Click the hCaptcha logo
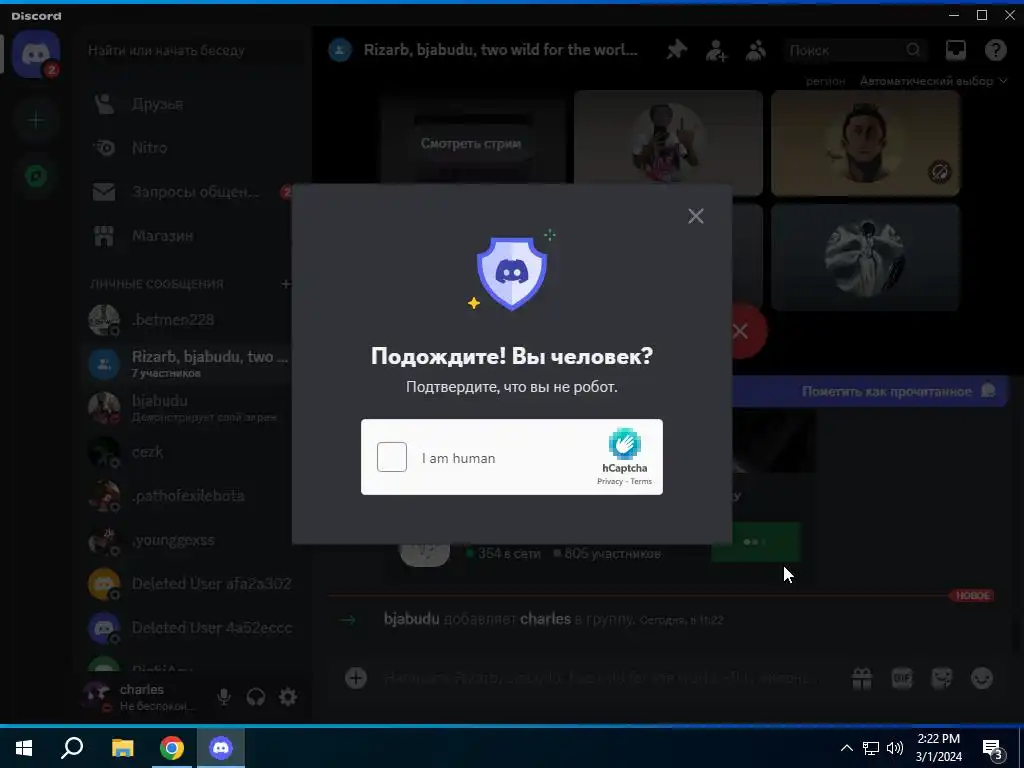The image size is (1024, 768). [625, 444]
